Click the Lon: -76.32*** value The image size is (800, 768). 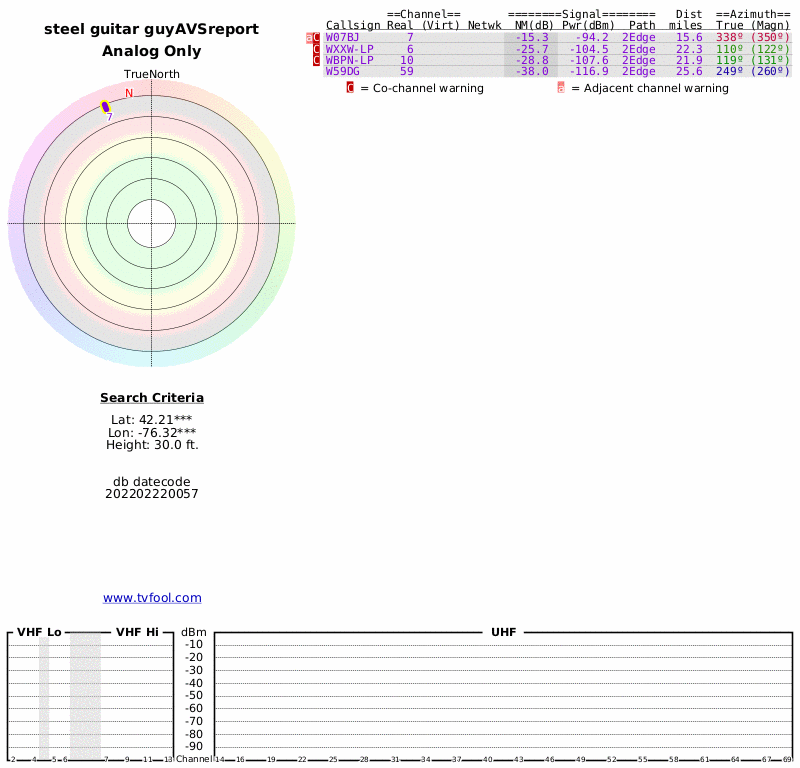tap(152, 433)
